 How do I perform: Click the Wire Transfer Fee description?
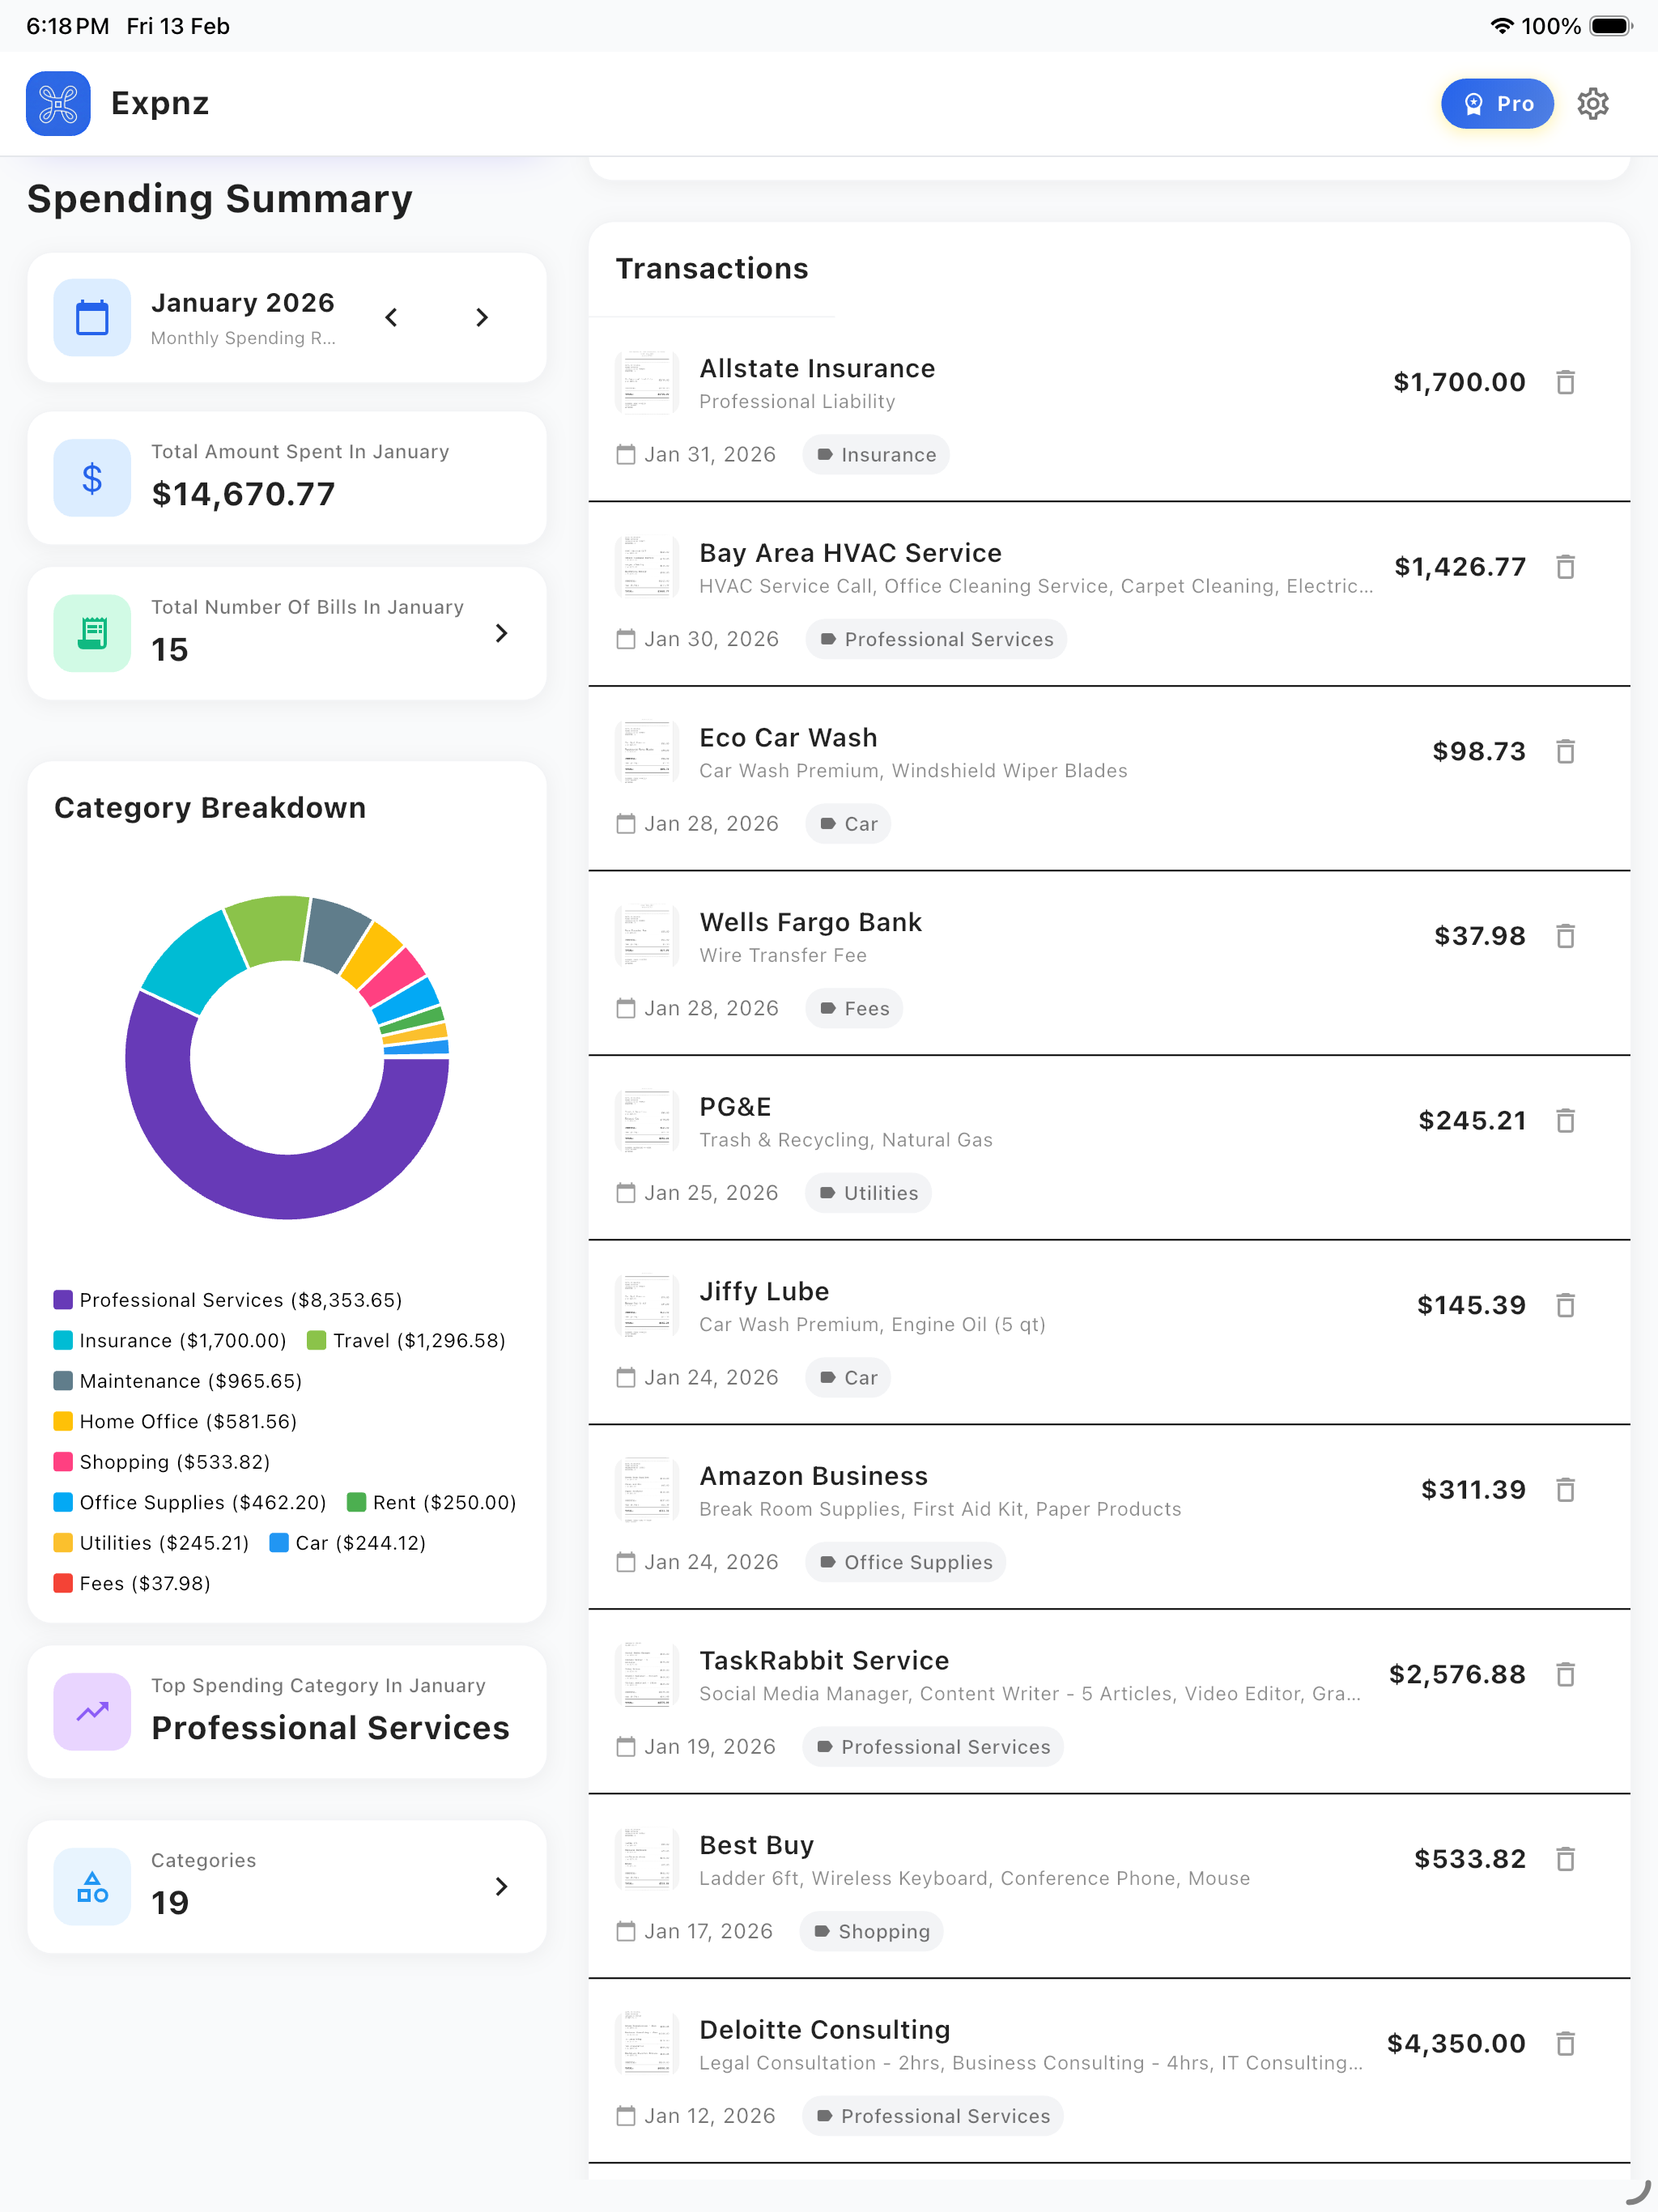tap(783, 956)
